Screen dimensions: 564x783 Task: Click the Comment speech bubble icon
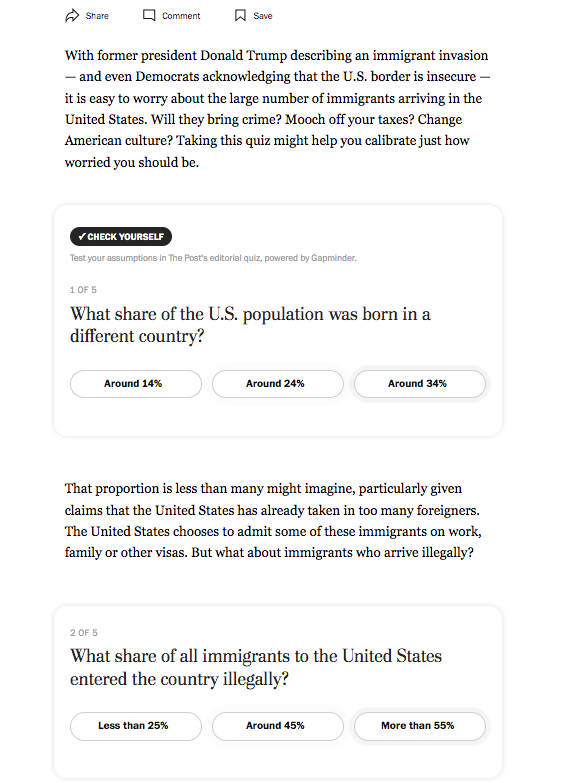149,15
